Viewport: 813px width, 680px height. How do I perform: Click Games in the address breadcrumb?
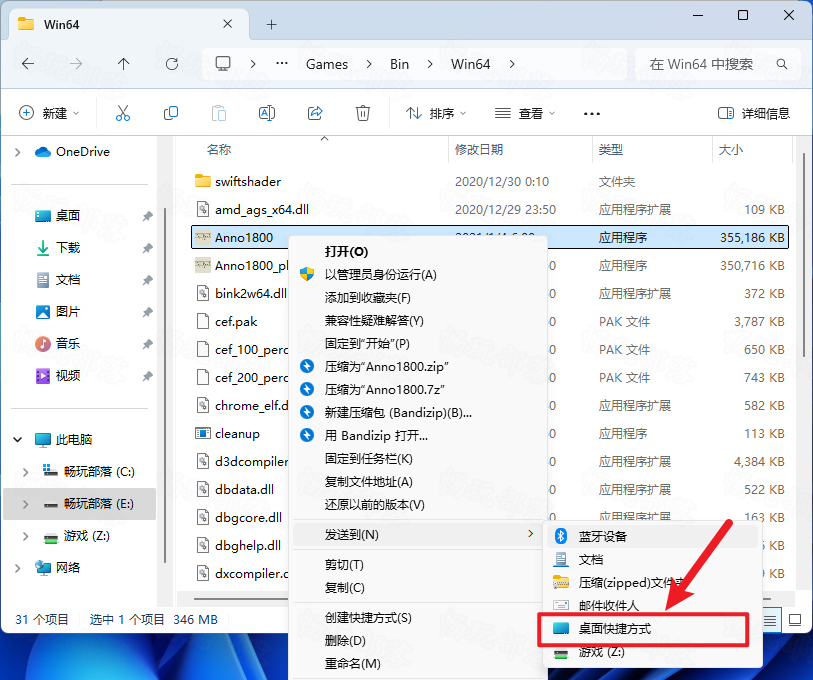click(x=327, y=64)
